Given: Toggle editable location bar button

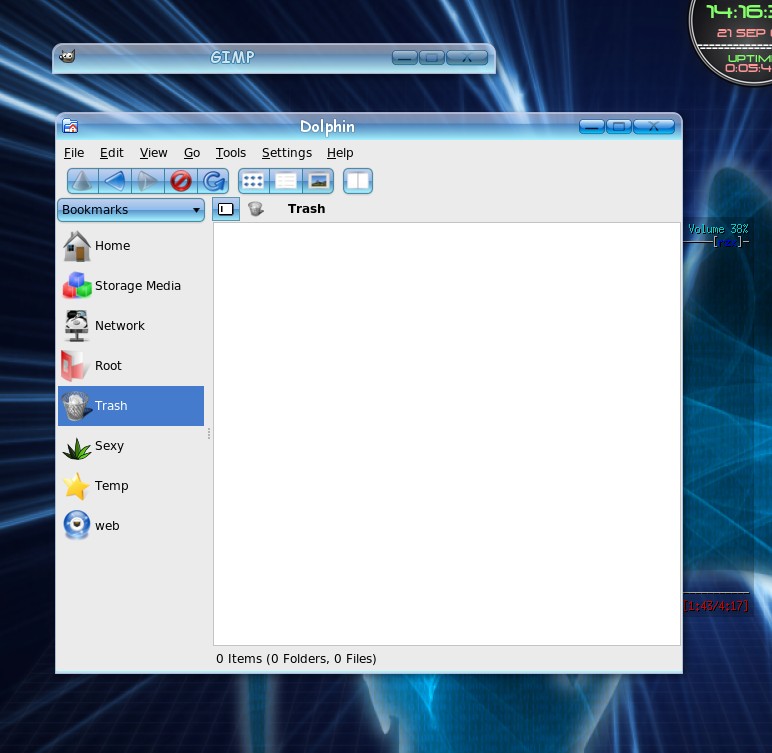Looking at the screenshot, I should pyautogui.click(x=226, y=209).
